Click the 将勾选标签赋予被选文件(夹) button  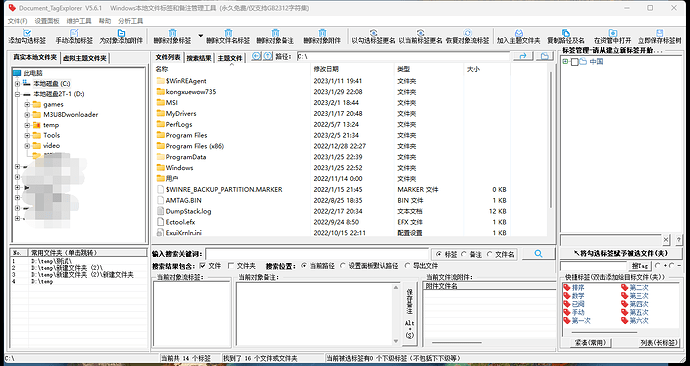620,253
